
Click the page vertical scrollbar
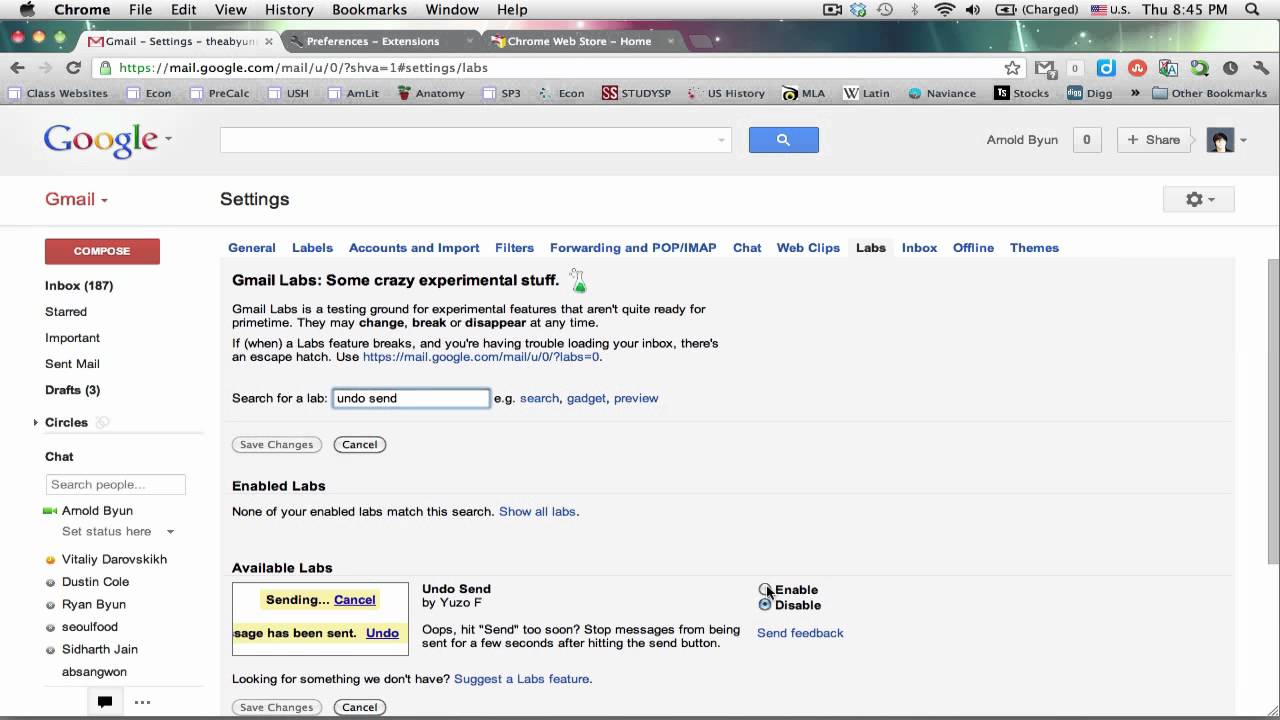pyautogui.click(x=1273, y=411)
